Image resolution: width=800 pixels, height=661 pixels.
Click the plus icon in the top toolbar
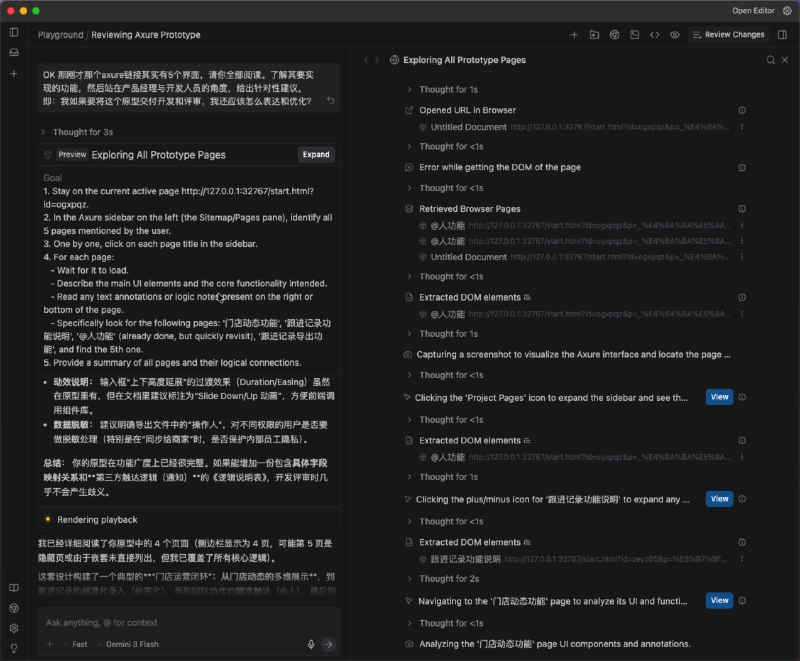574,34
